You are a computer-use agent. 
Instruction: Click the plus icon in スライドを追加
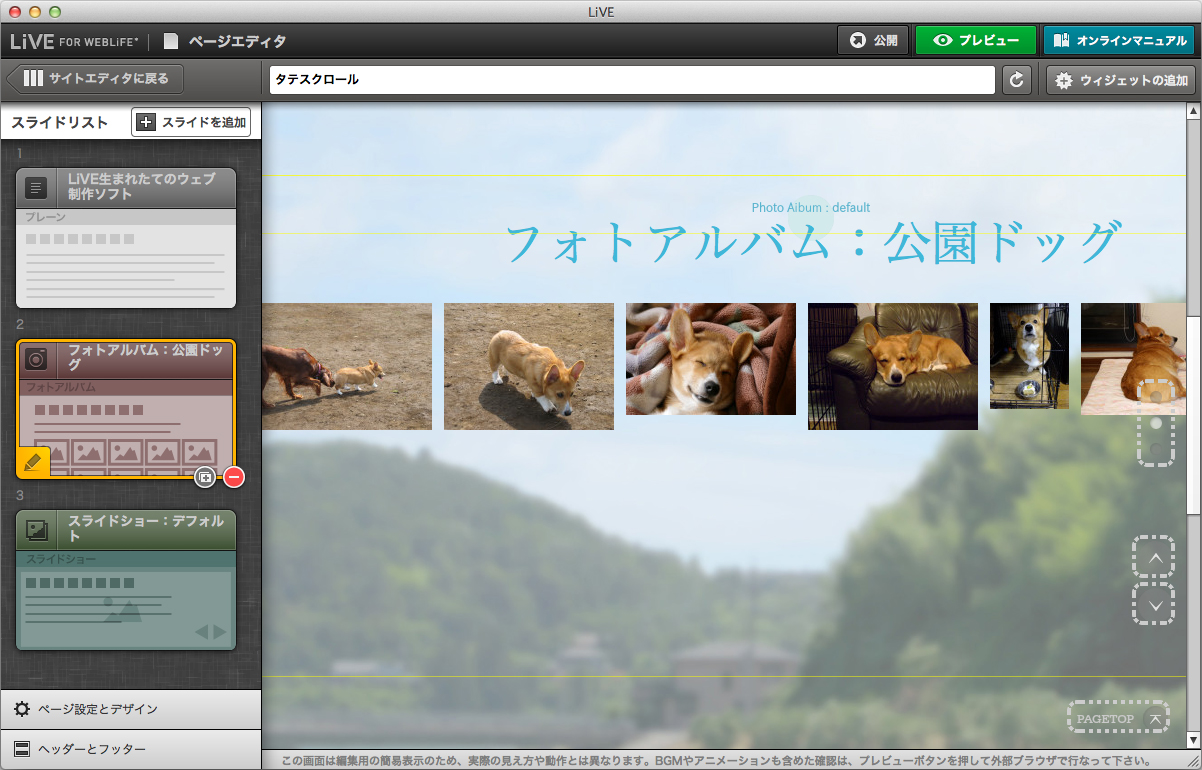pos(146,122)
